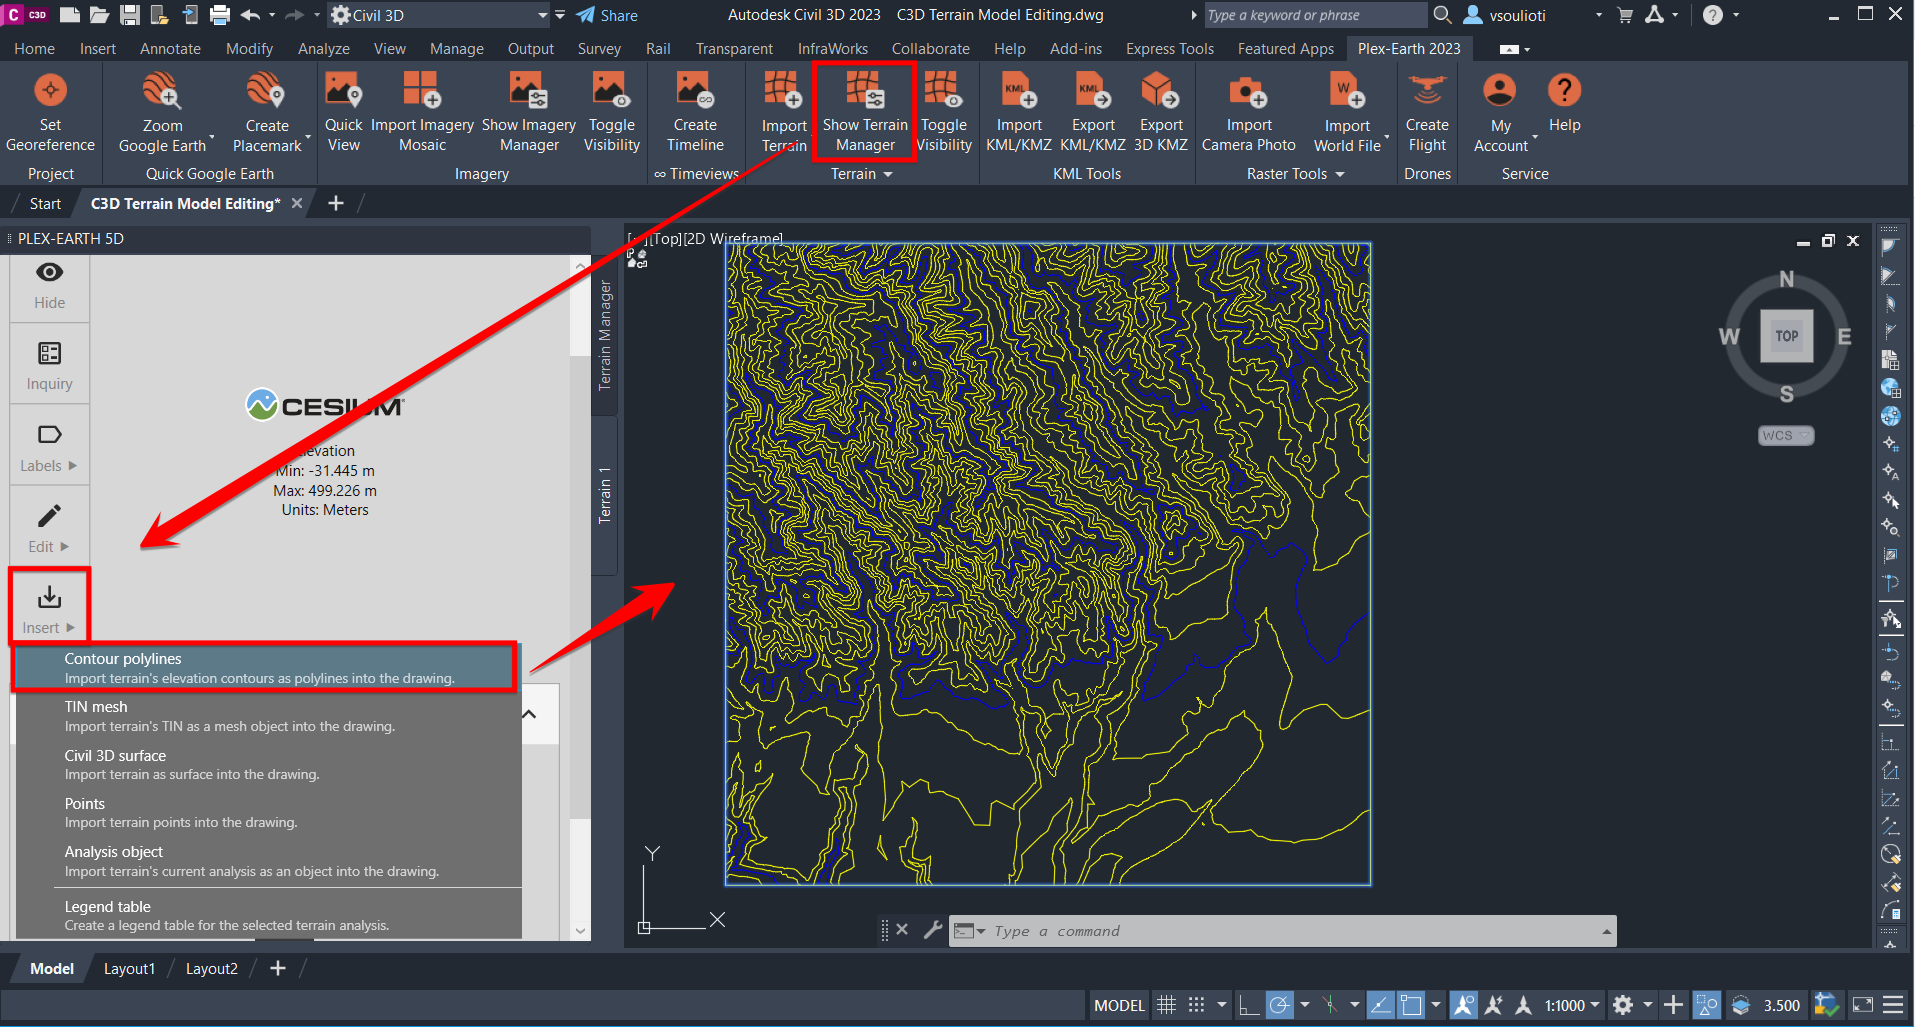This screenshot has height=1027, width=1915.
Task: Click Import World File tool
Action: tap(1347, 113)
